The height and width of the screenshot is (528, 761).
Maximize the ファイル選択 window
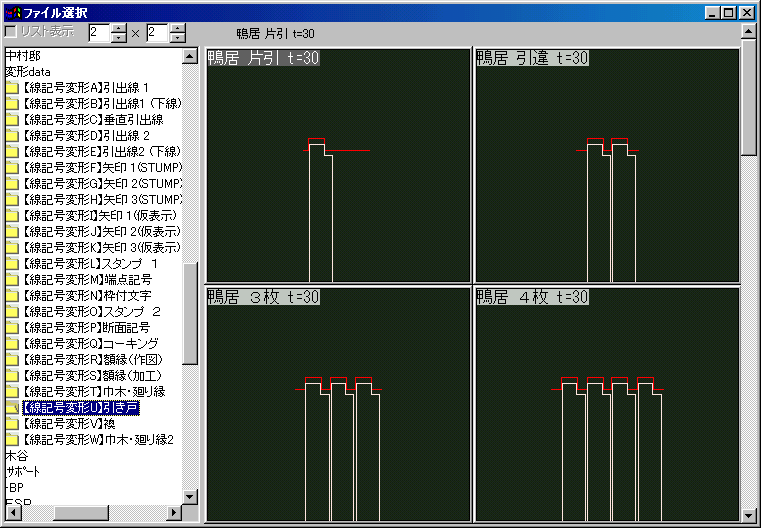pyautogui.click(x=728, y=13)
